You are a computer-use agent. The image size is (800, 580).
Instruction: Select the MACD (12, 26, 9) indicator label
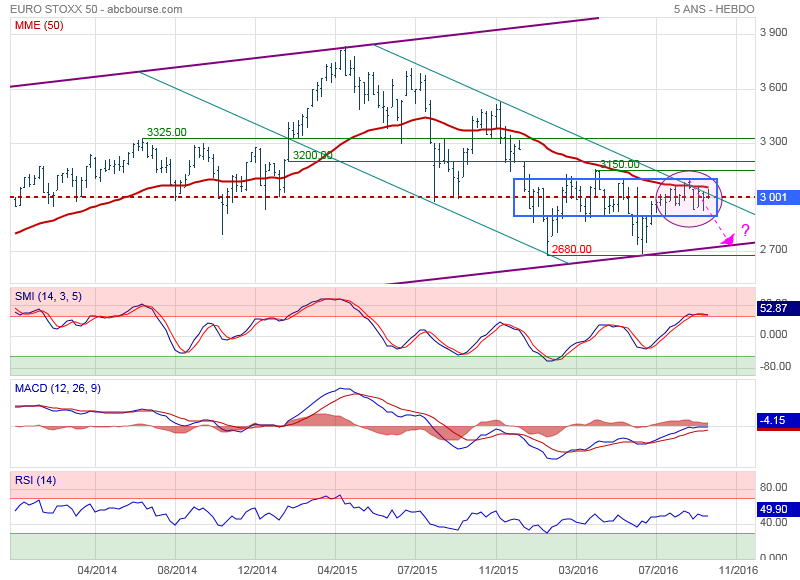tap(58, 388)
